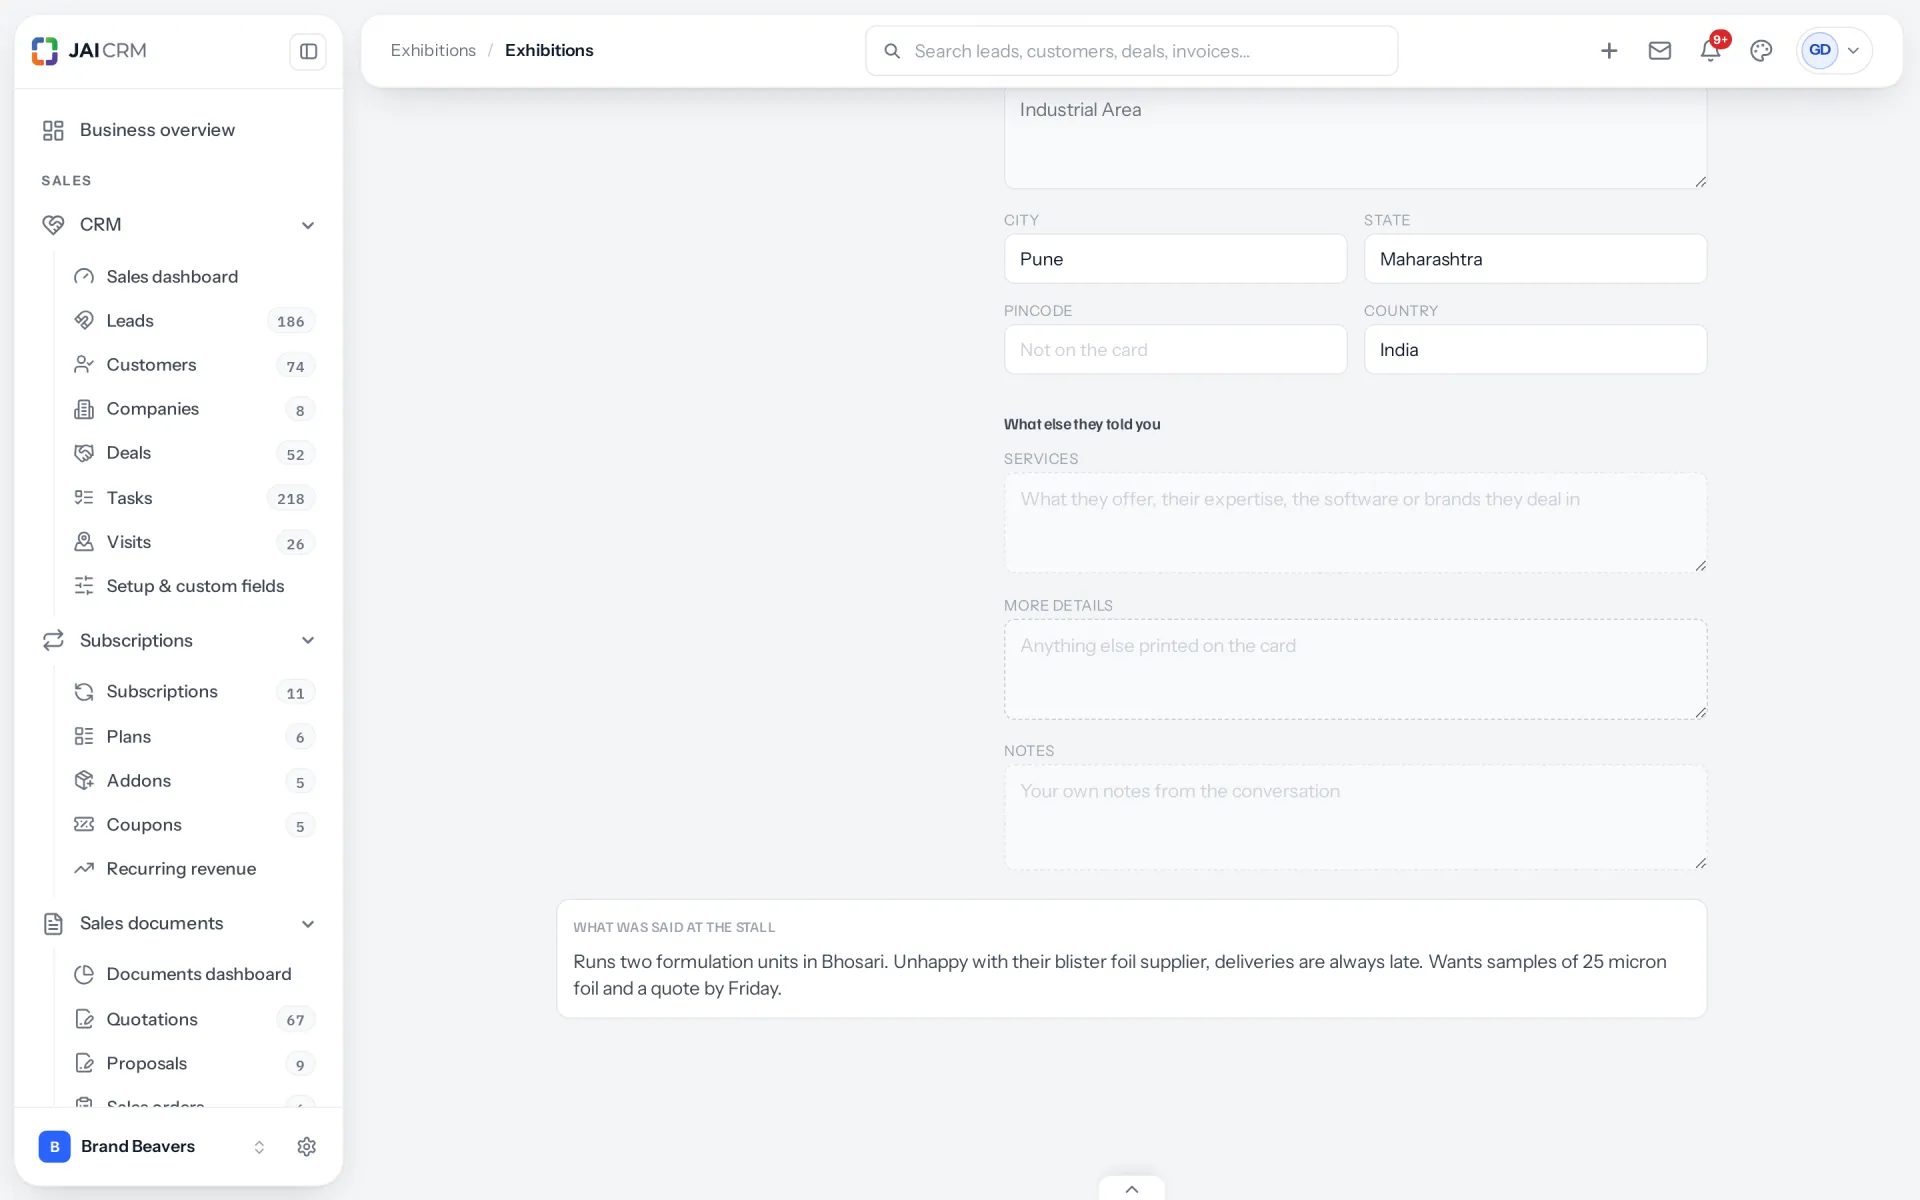
Task: Toggle the sidebar collapse icon
Action: [x=308, y=51]
